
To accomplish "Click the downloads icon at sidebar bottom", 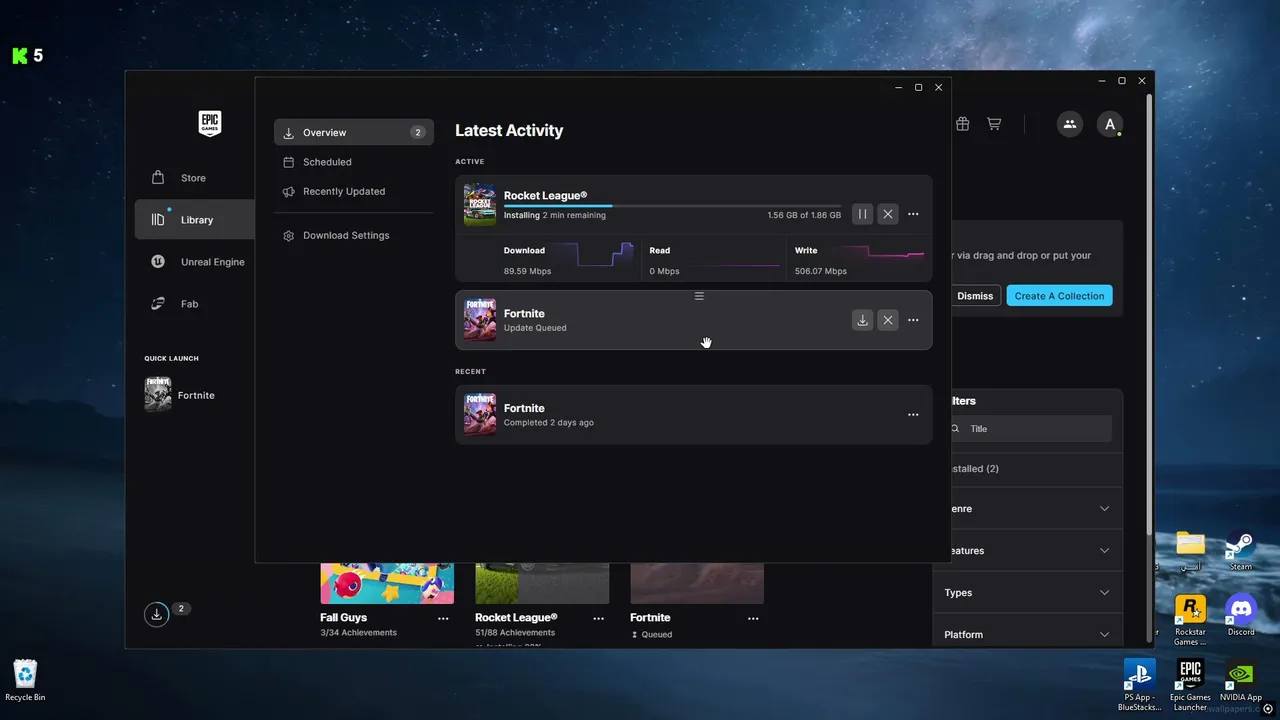I will [x=157, y=614].
